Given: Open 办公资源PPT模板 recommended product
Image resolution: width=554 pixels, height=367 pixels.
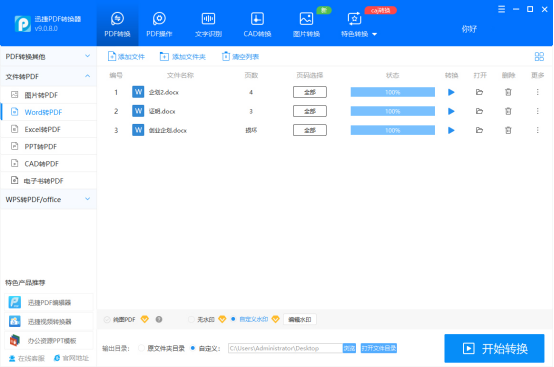Looking at the screenshot, I should click(49, 341).
